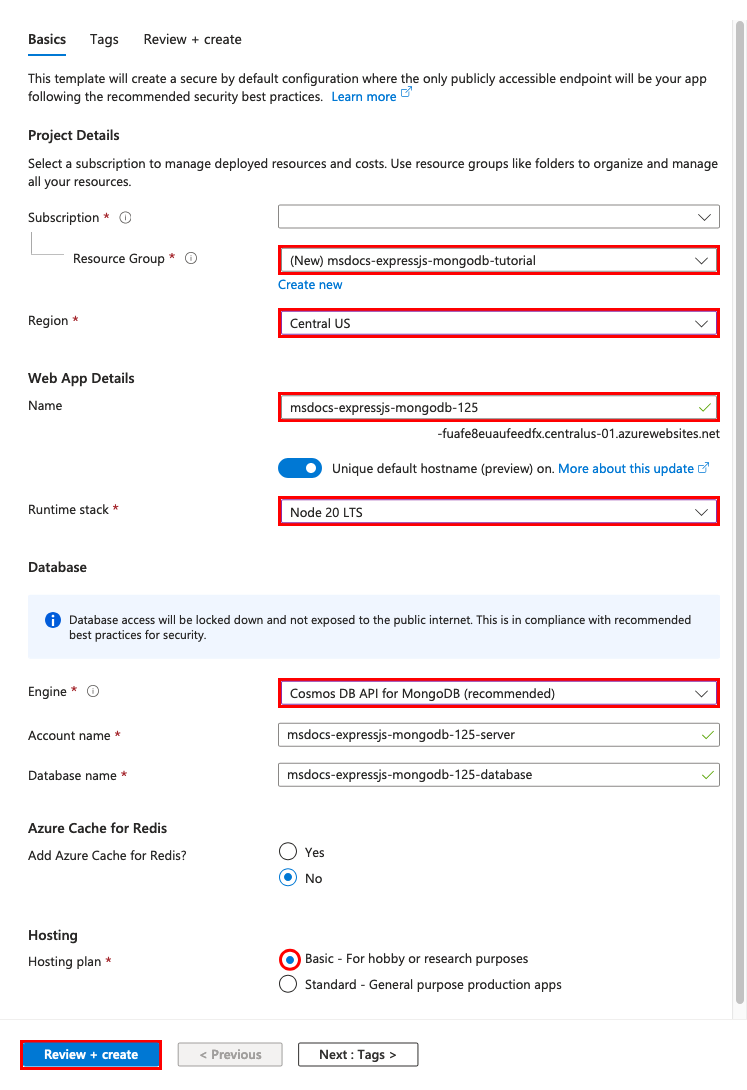Image resolution: width=747 pixels, height=1090 pixels.
Task: Select Yes for Azure Cache for Redis
Action: coord(288,852)
